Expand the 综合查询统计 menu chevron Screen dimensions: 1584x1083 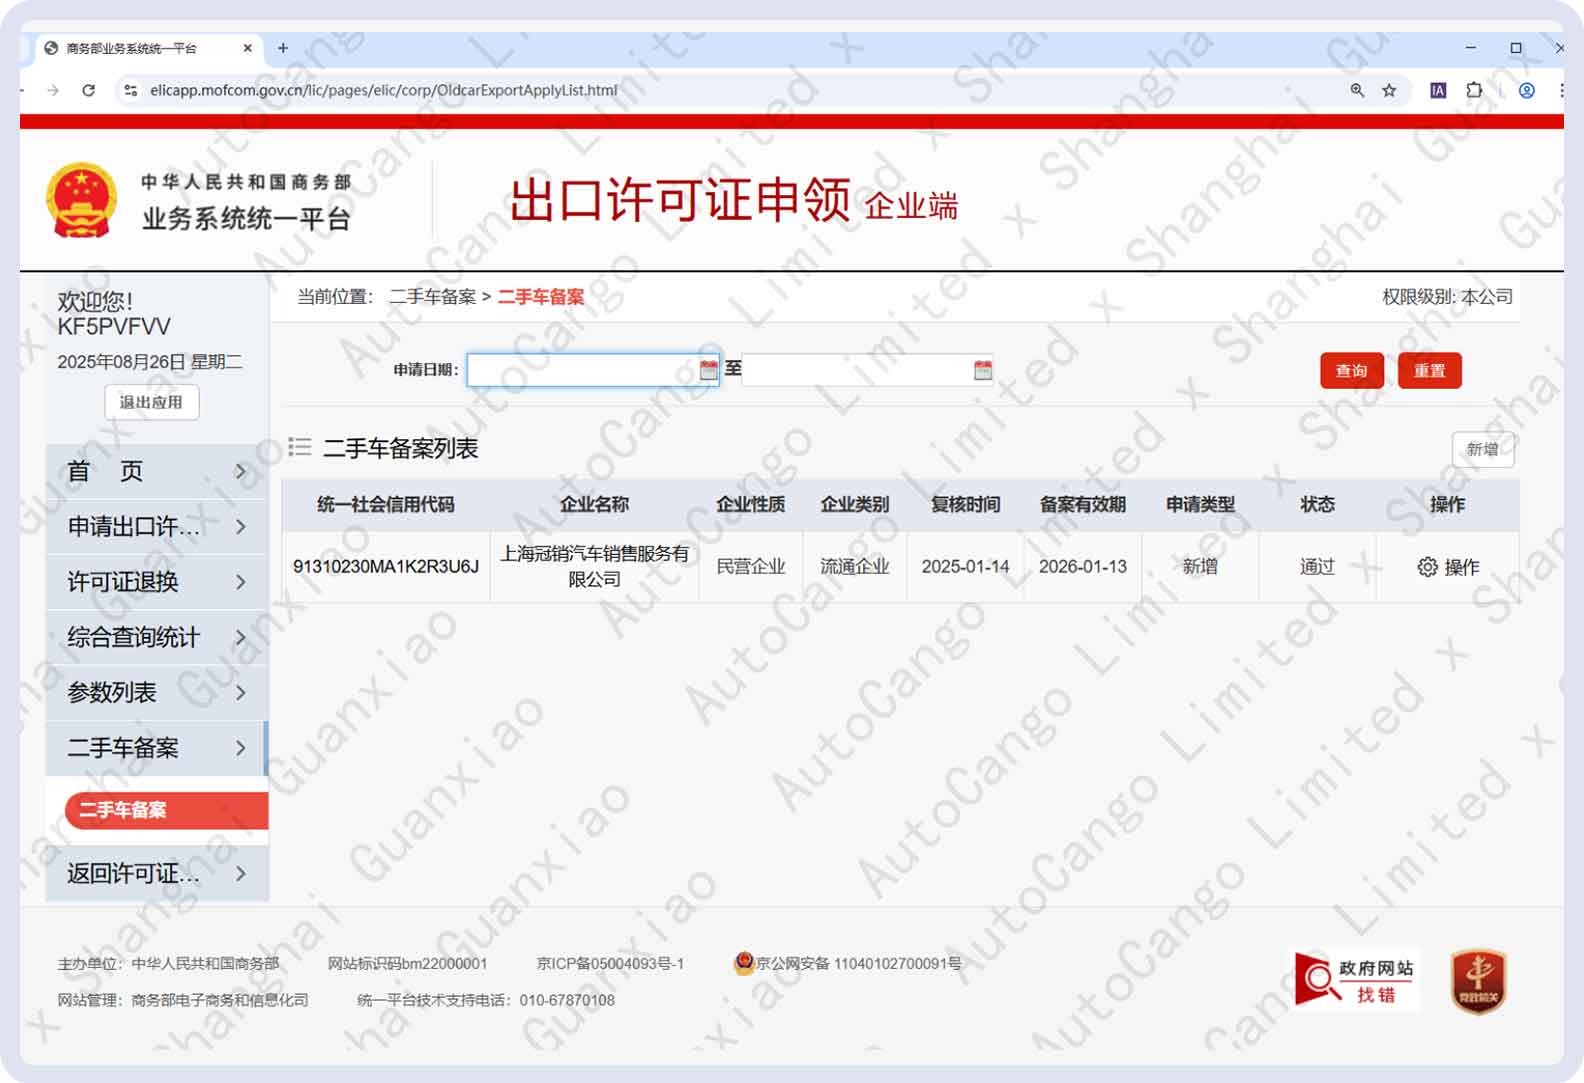click(x=240, y=637)
